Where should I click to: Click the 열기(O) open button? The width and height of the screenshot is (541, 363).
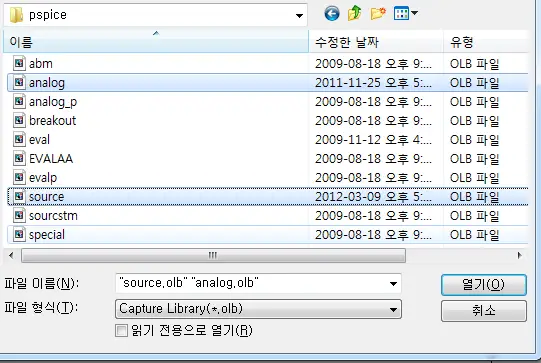484,285
